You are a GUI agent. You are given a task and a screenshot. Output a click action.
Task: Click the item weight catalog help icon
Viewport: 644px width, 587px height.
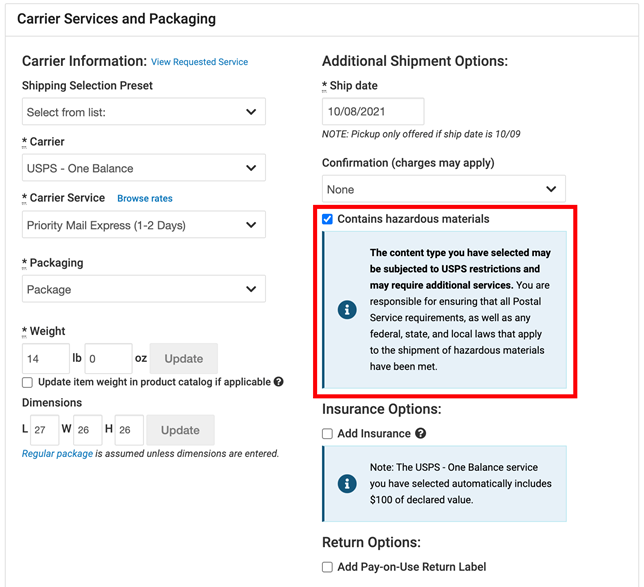click(279, 382)
